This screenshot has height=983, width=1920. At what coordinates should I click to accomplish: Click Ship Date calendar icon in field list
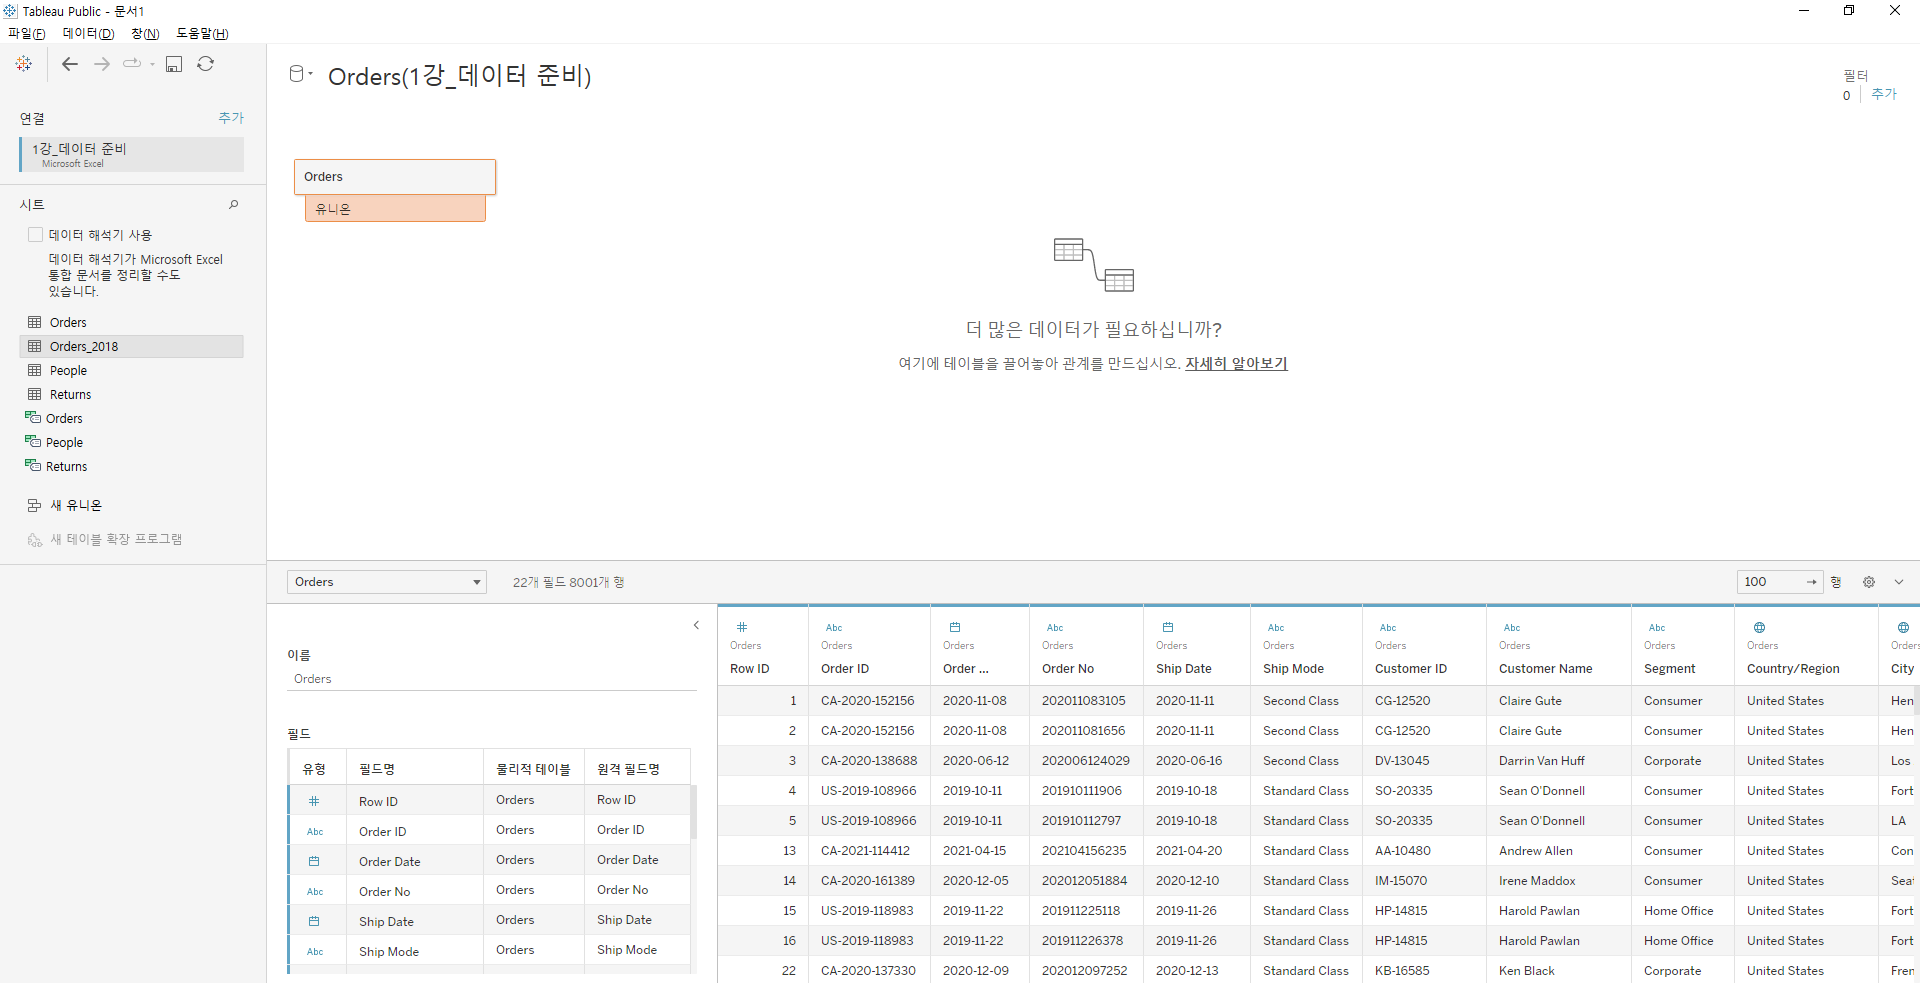(314, 922)
